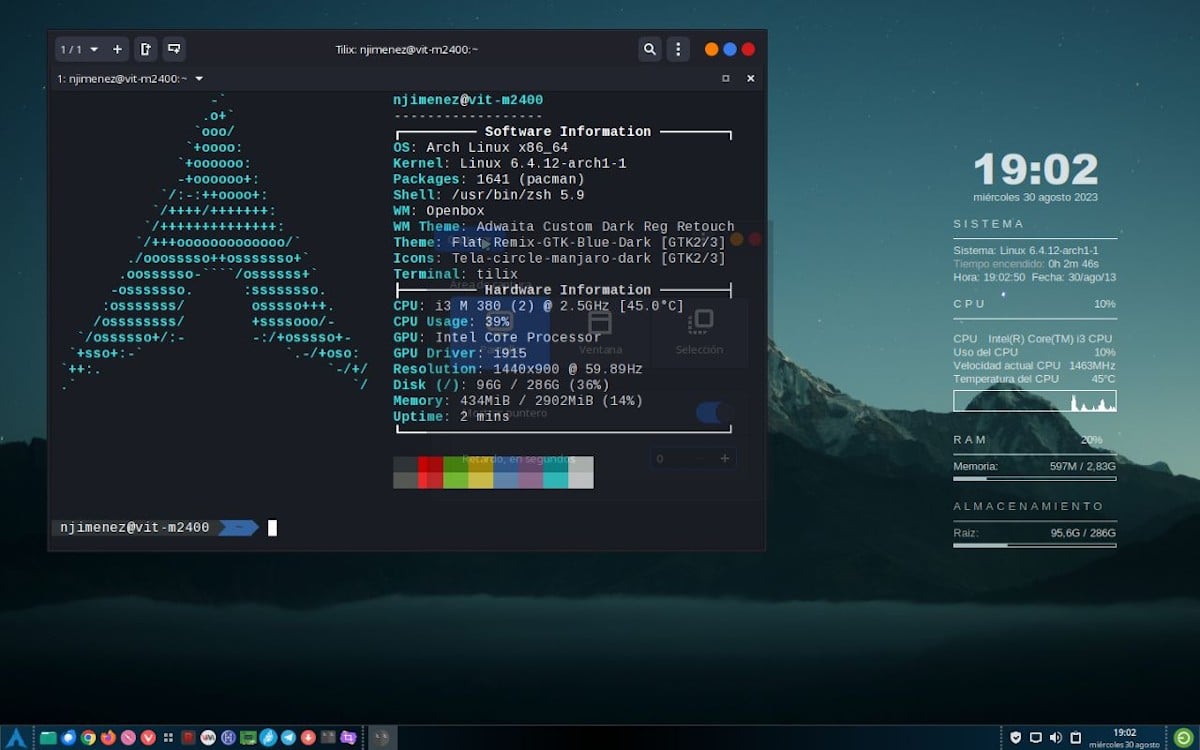Toggle the faded blue pointer switch
This screenshot has height=750, width=1200.
point(714,413)
